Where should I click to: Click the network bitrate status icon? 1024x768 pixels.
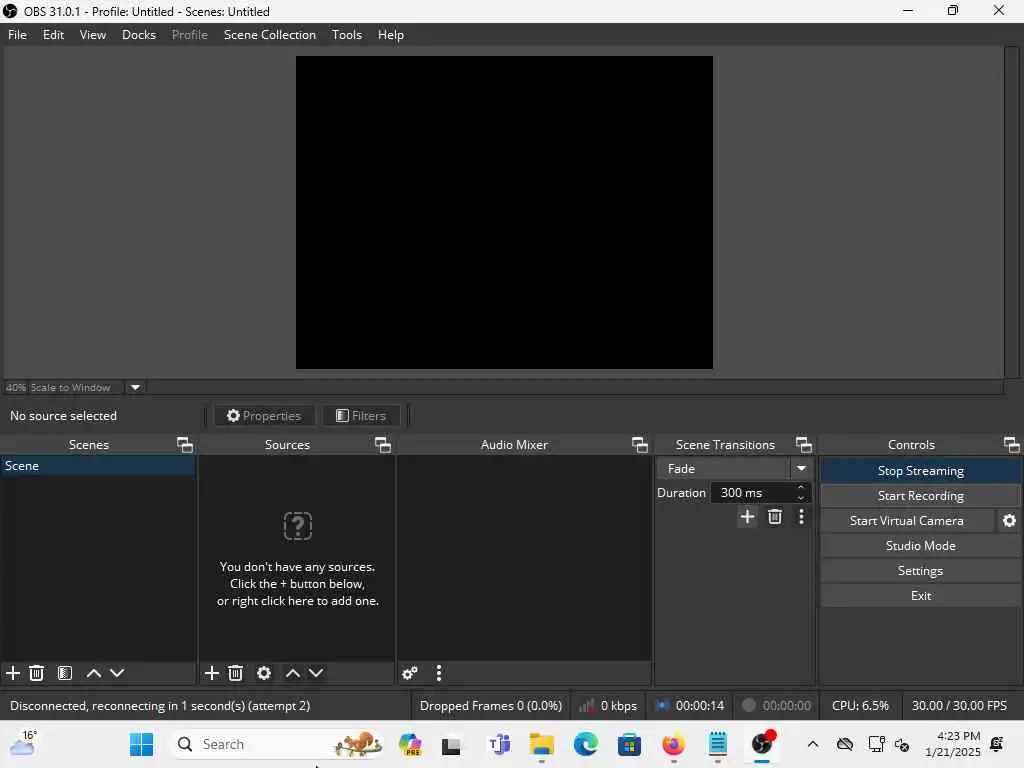586,705
